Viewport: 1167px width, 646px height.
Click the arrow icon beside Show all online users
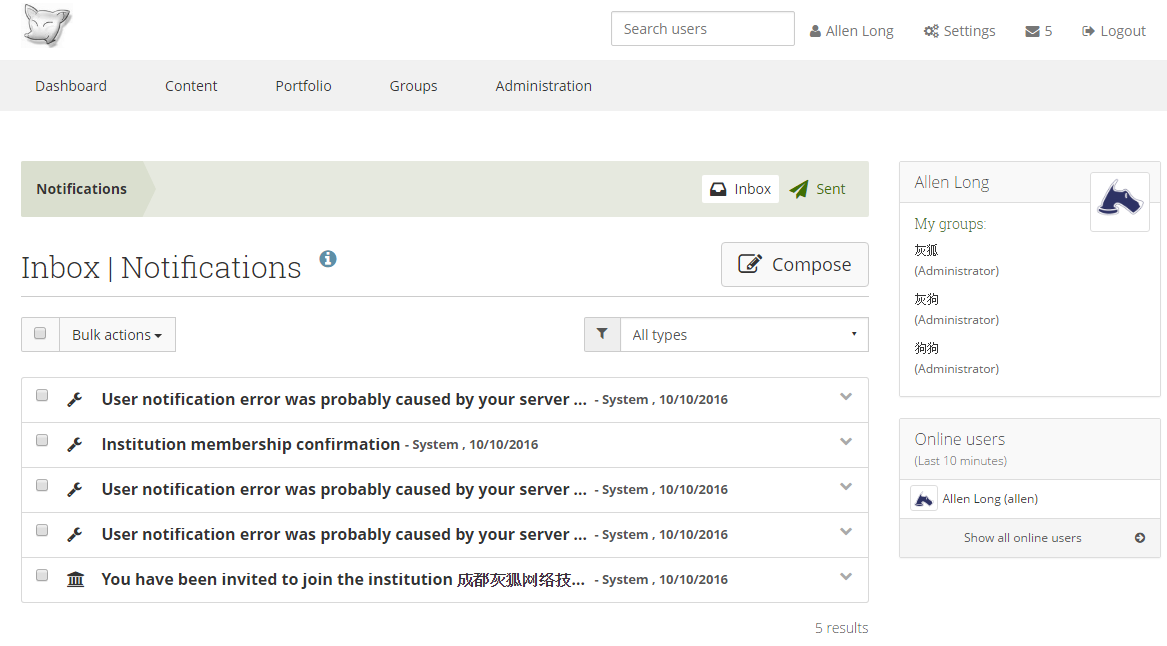1139,538
